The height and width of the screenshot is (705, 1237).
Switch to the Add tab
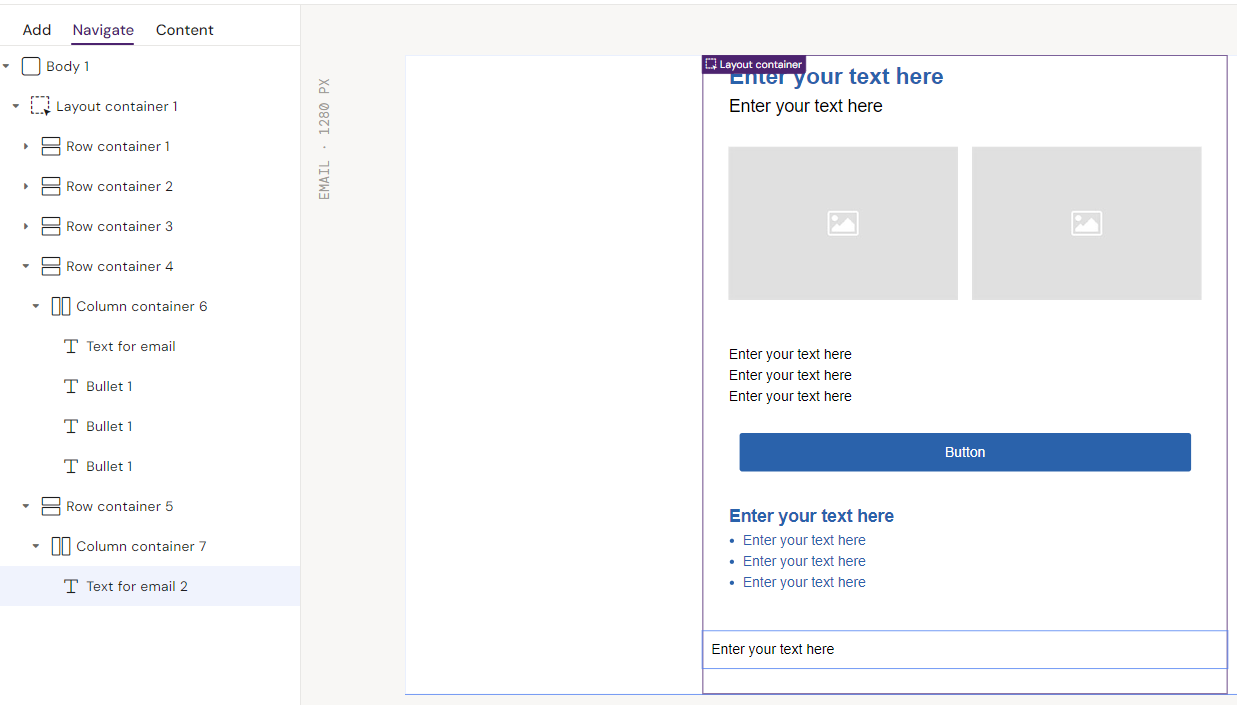pyautogui.click(x=37, y=30)
